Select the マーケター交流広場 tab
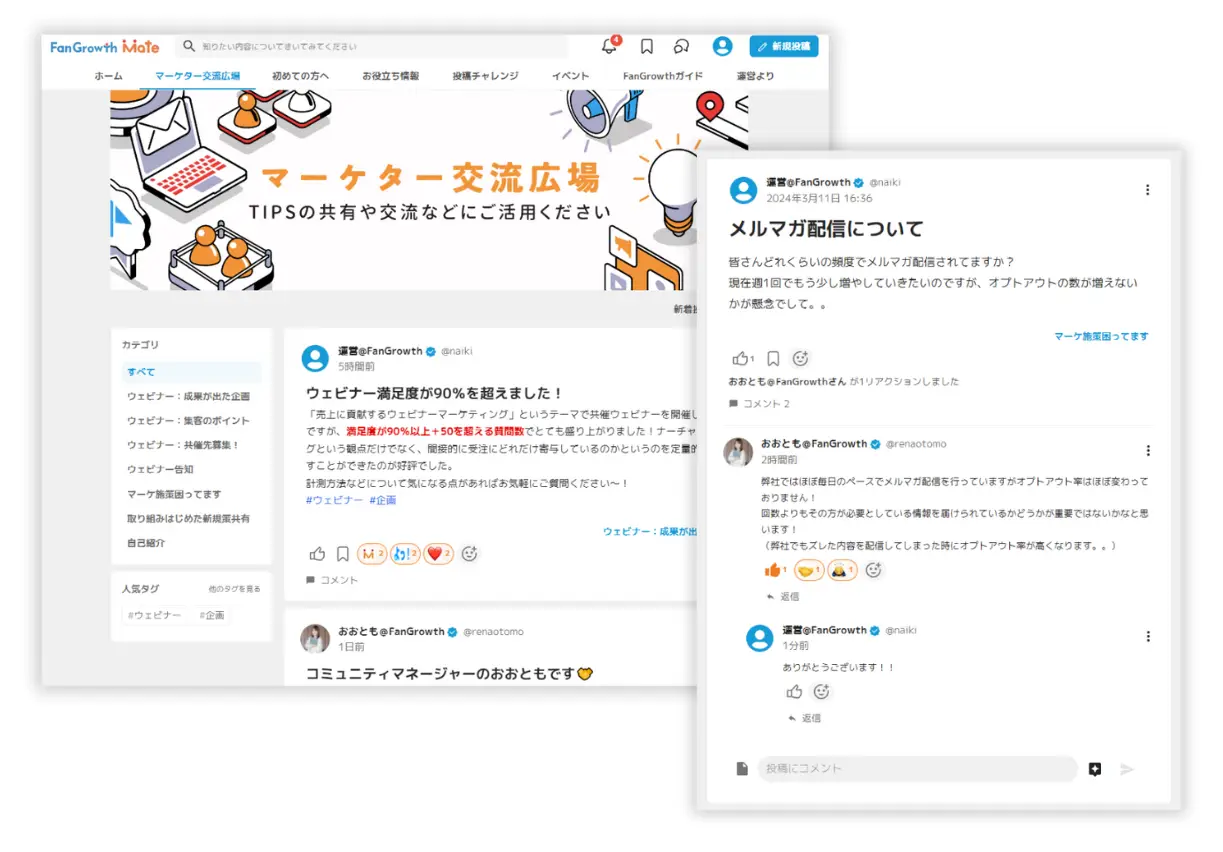This screenshot has height=852, width=1223. coord(197,76)
